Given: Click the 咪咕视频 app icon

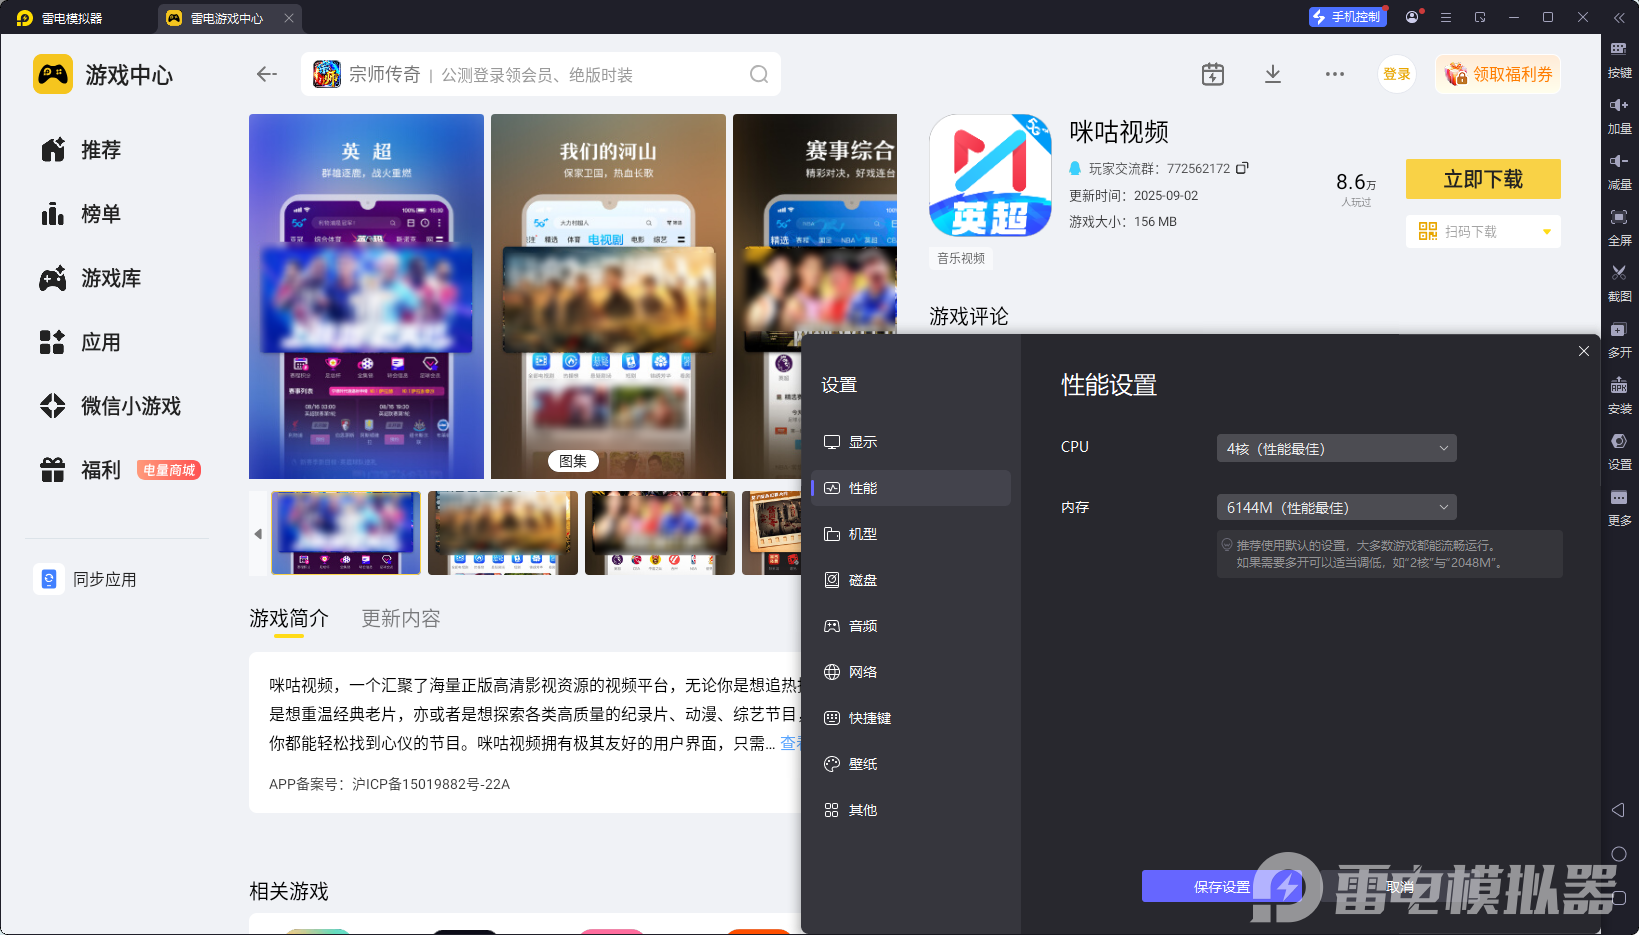Looking at the screenshot, I should (990, 175).
